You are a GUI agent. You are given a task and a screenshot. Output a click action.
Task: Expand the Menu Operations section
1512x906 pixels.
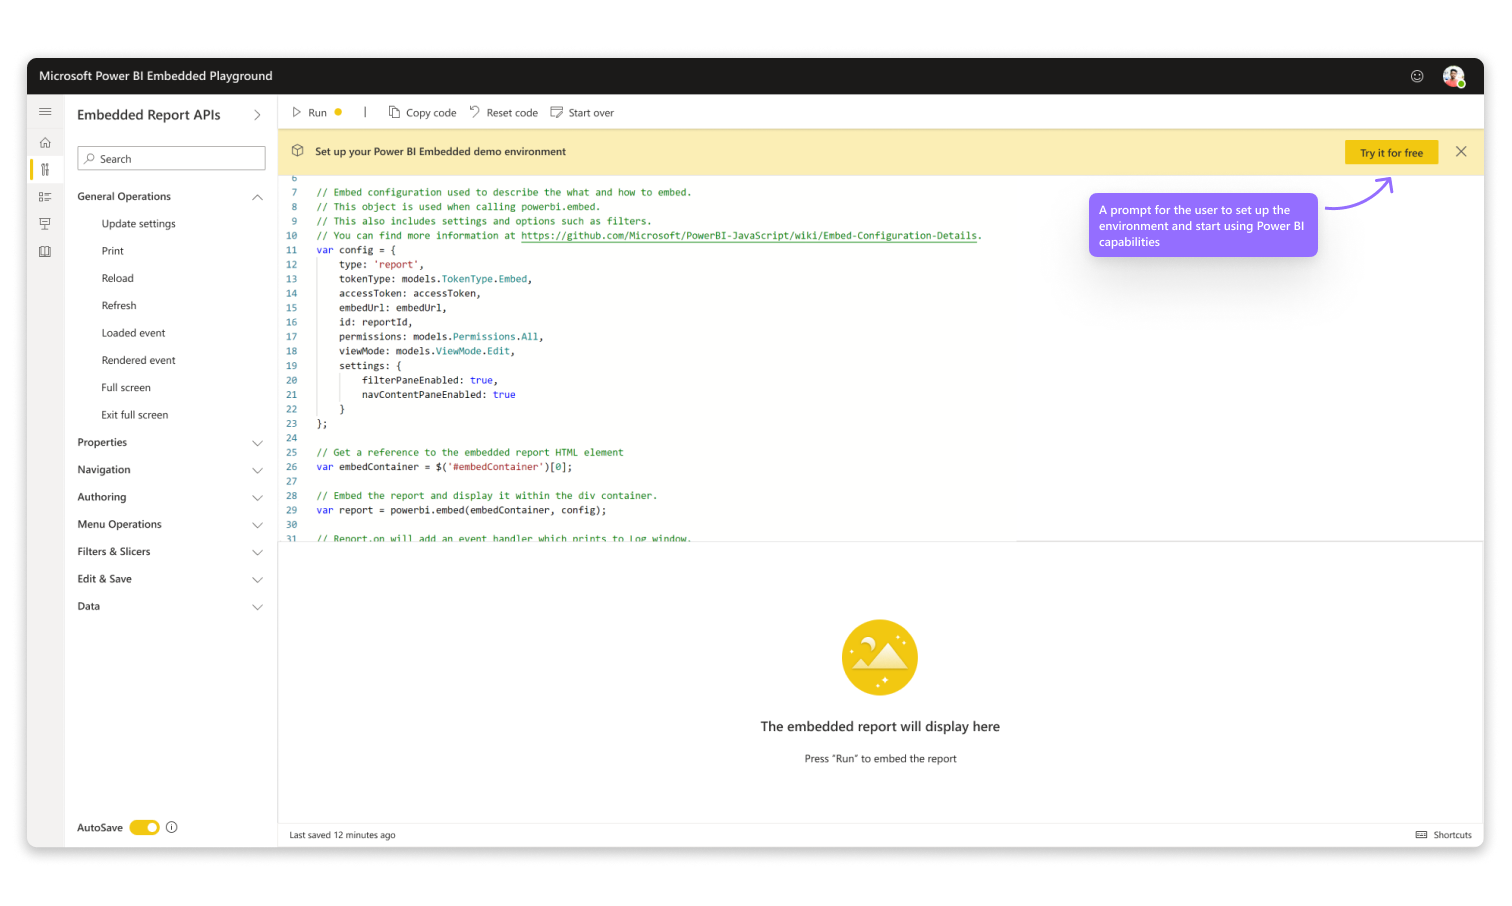[x=257, y=525]
